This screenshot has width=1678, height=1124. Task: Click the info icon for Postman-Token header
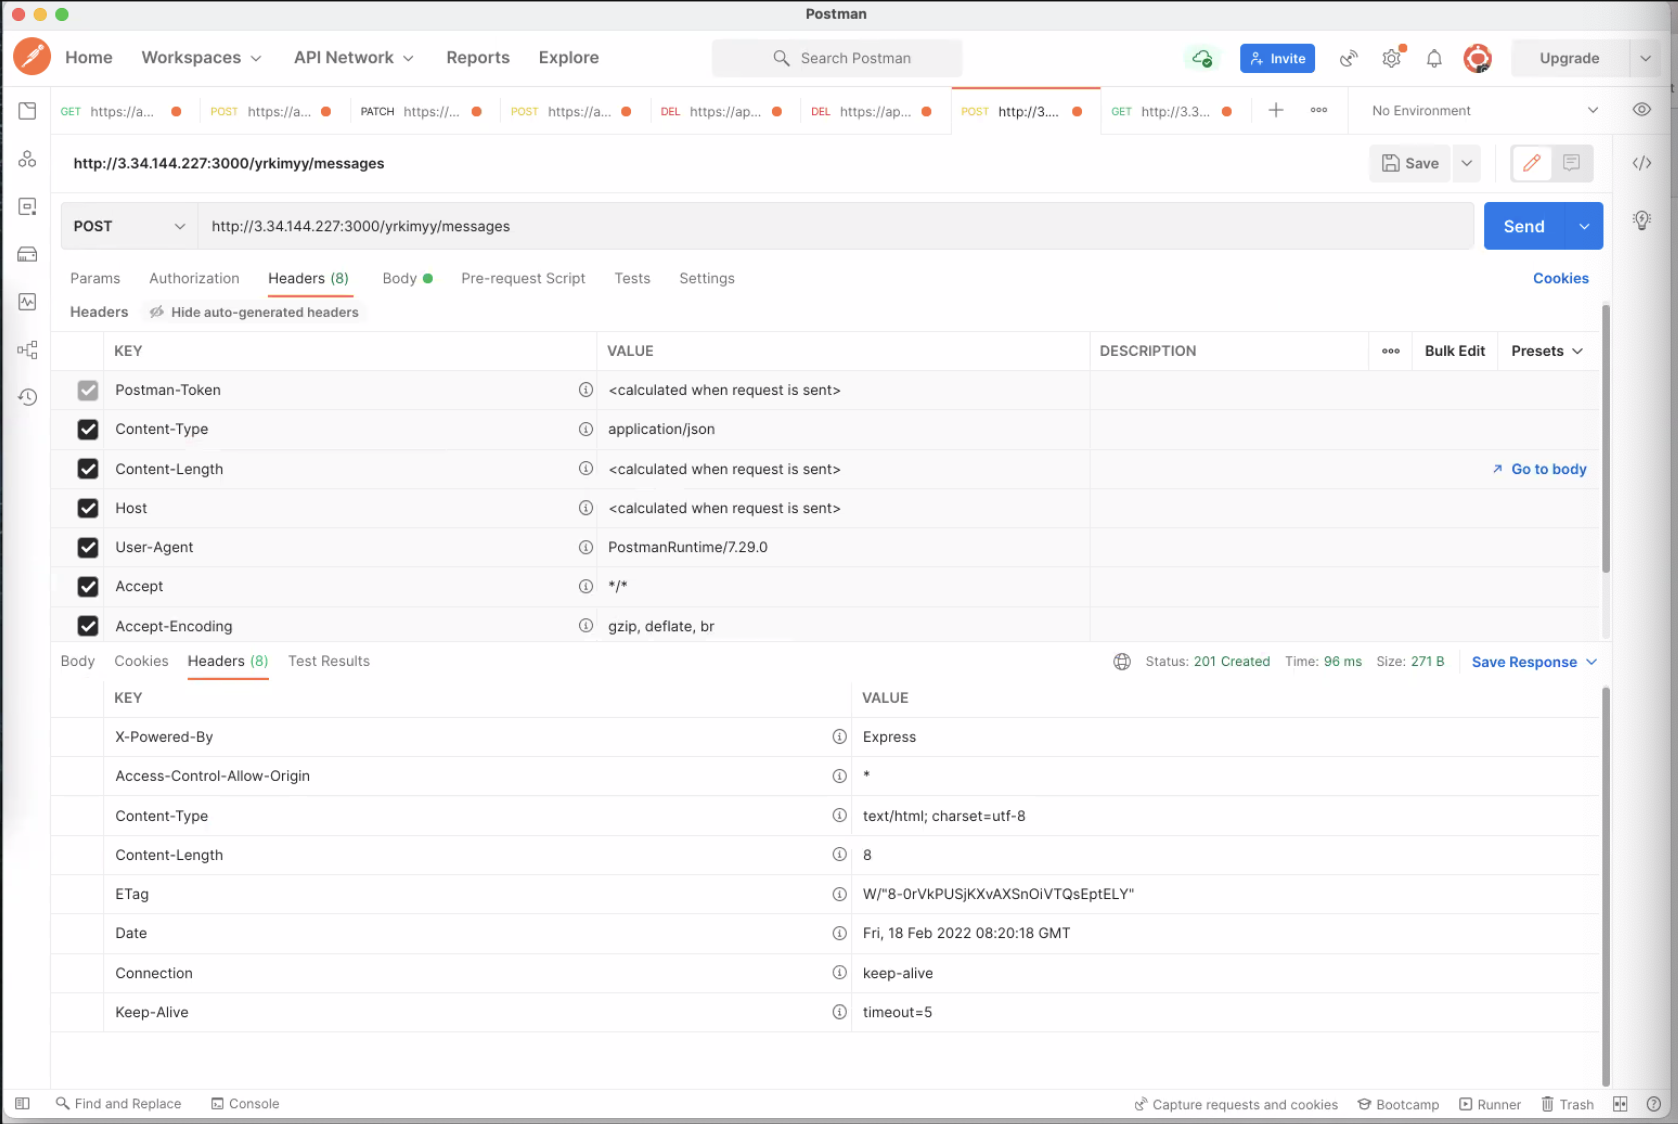click(586, 390)
